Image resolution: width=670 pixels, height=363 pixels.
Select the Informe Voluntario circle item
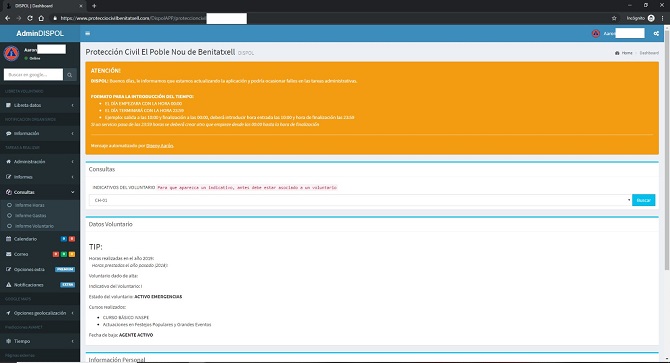tap(9, 226)
